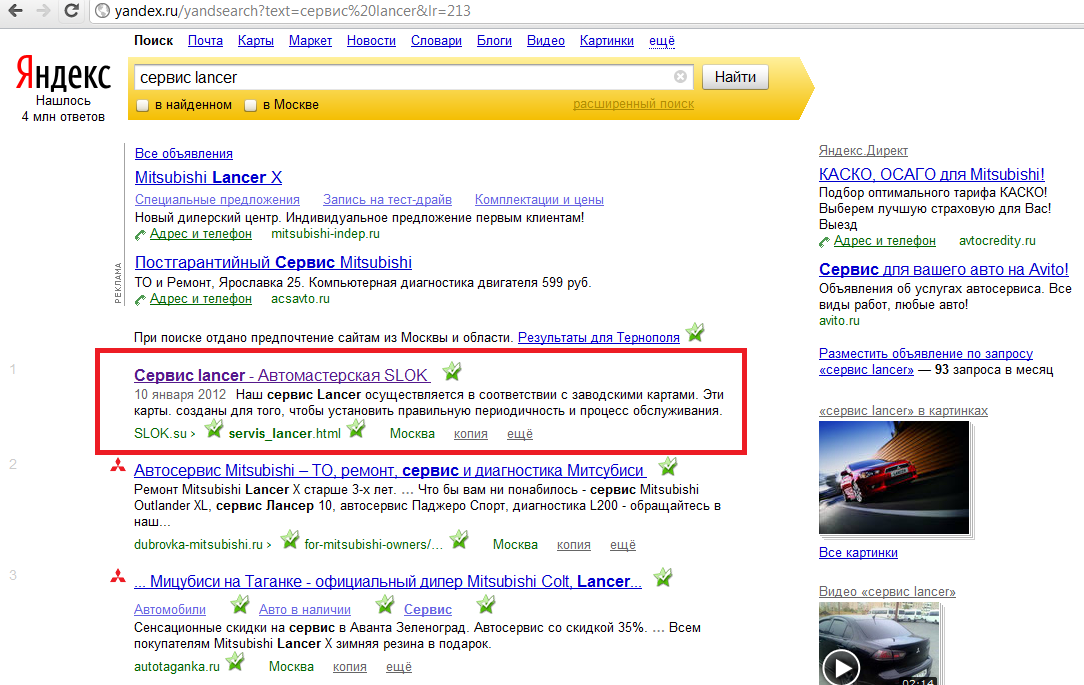Click inside the search input field
Image resolution: width=1084 pixels, height=685 pixels.
tap(400, 76)
